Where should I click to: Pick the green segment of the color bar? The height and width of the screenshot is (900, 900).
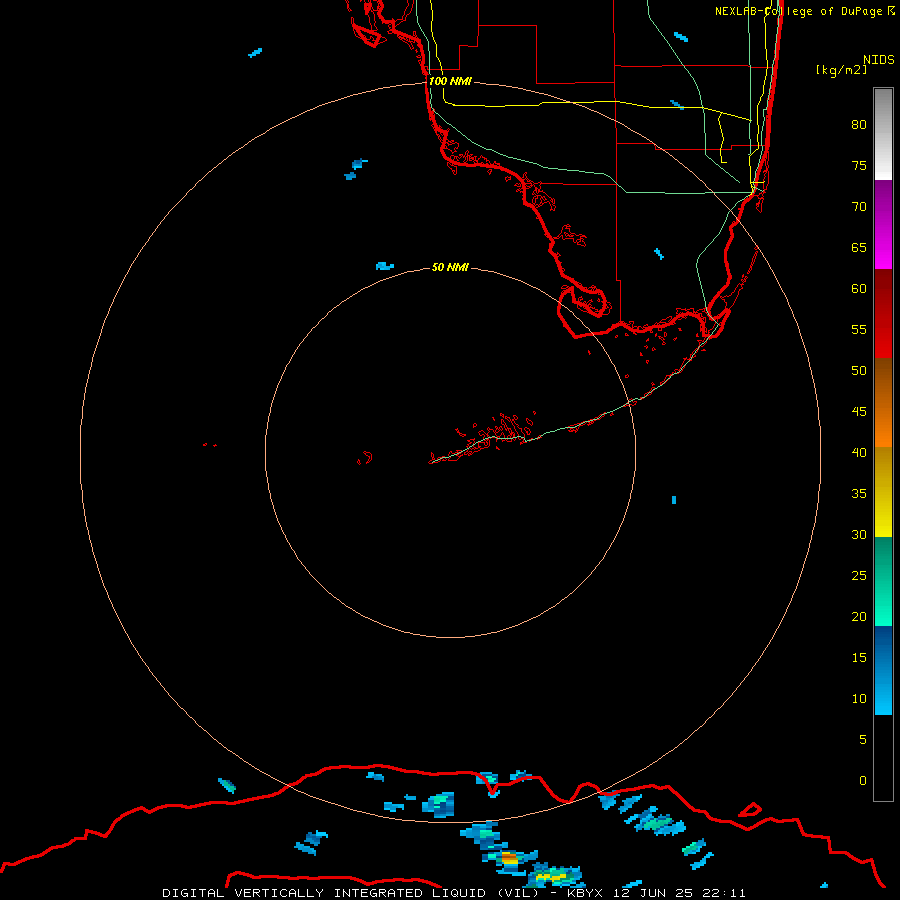pos(883,581)
